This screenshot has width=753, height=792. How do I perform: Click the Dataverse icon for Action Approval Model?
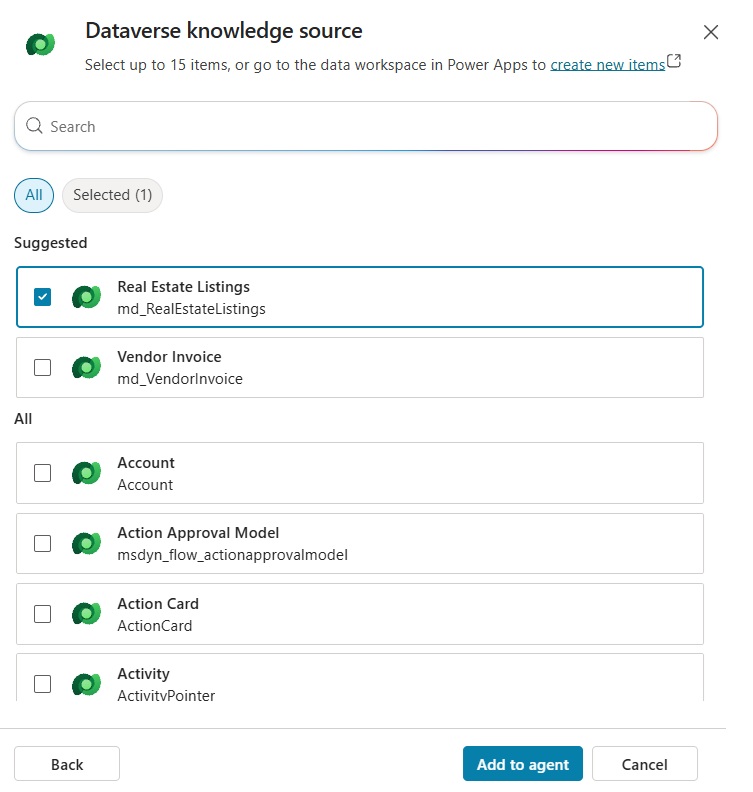[86, 543]
